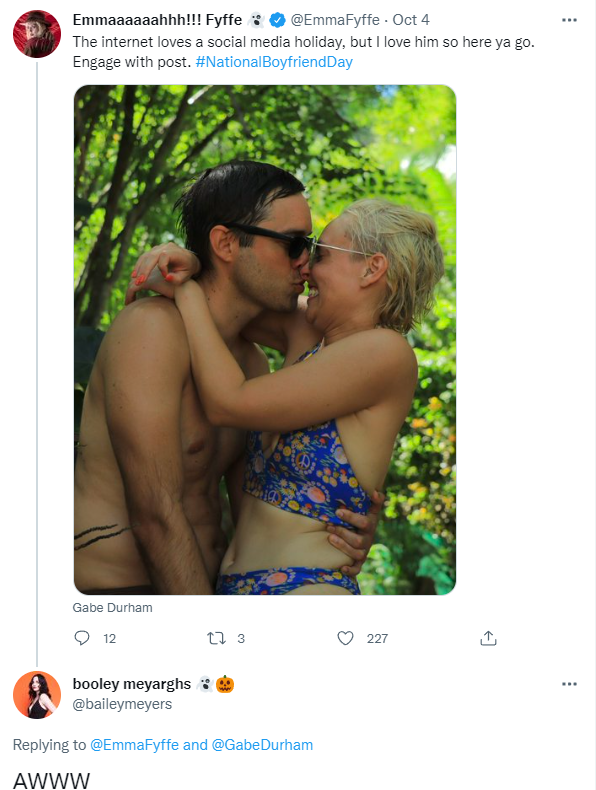Click the booley meyarghs display name
Viewport: 596px width, 790px height.
132,684
